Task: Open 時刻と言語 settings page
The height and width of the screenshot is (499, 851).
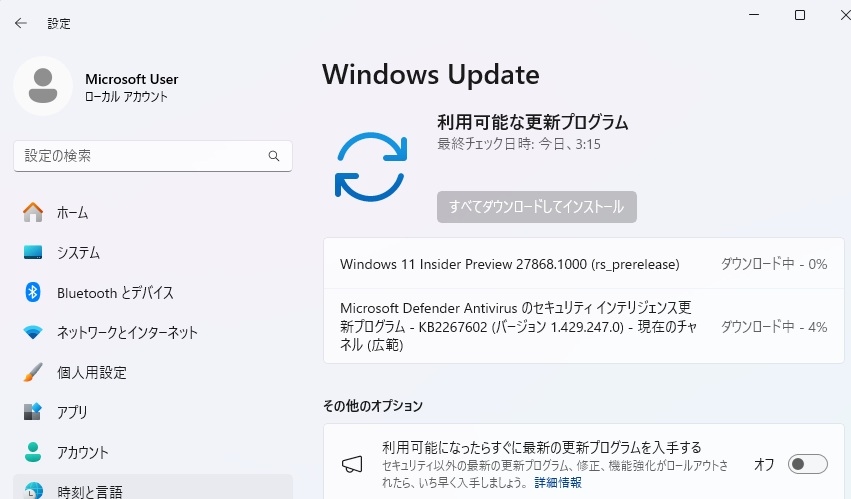Action: pyautogui.click(x=89, y=491)
